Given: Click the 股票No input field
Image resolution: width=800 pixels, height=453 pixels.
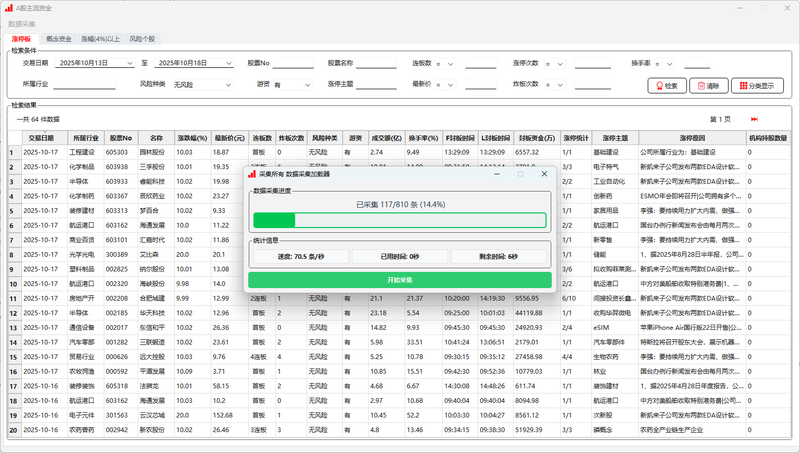Looking at the screenshot, I should coord(295,62).
